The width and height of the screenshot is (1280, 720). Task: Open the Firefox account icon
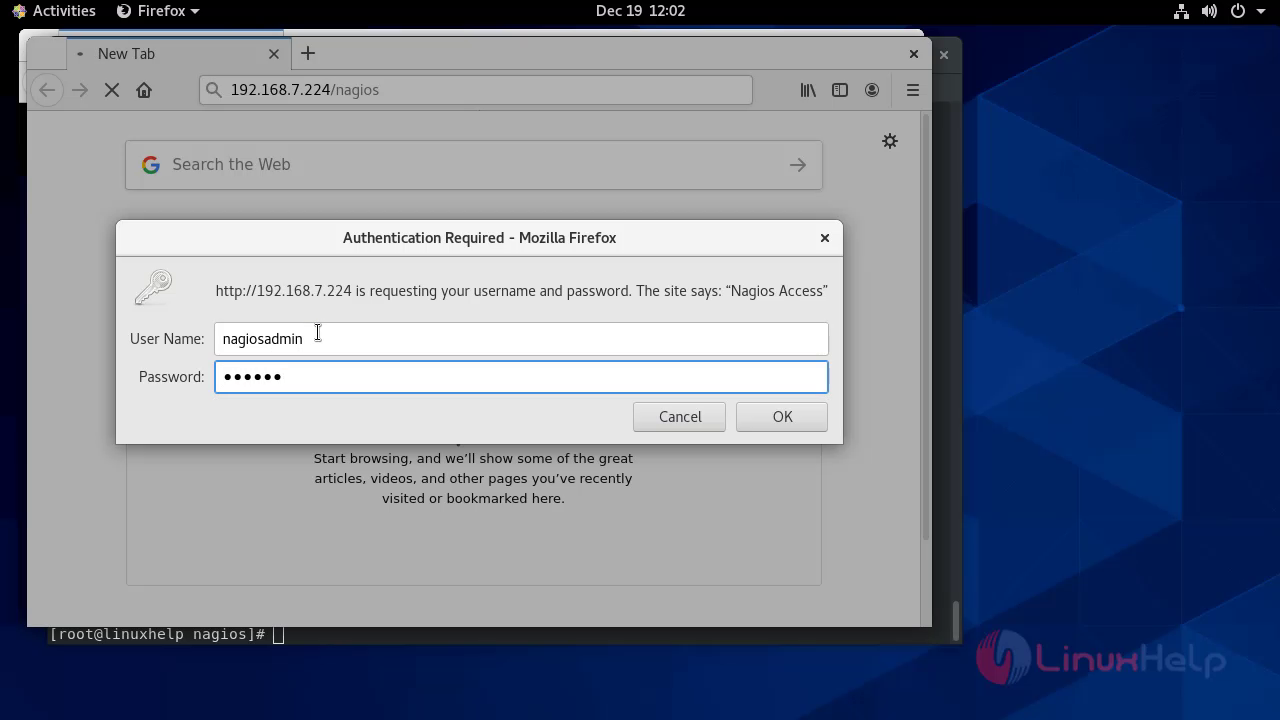(x=872, y=90)
